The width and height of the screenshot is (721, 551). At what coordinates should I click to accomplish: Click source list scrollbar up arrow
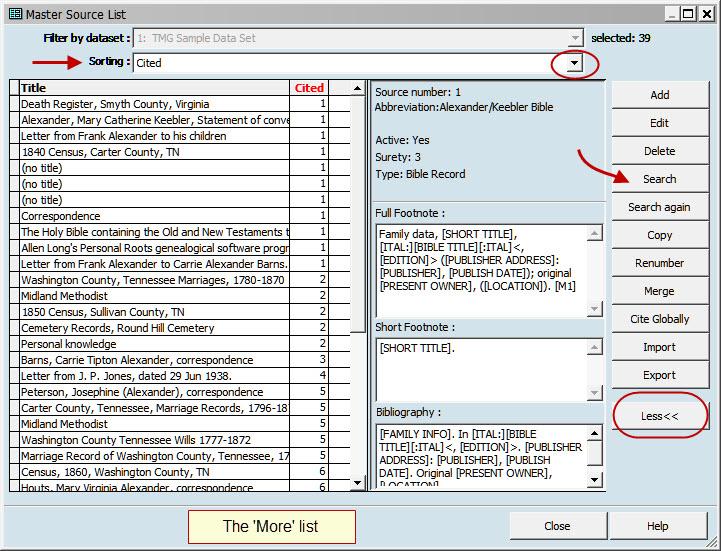point(357,88)
